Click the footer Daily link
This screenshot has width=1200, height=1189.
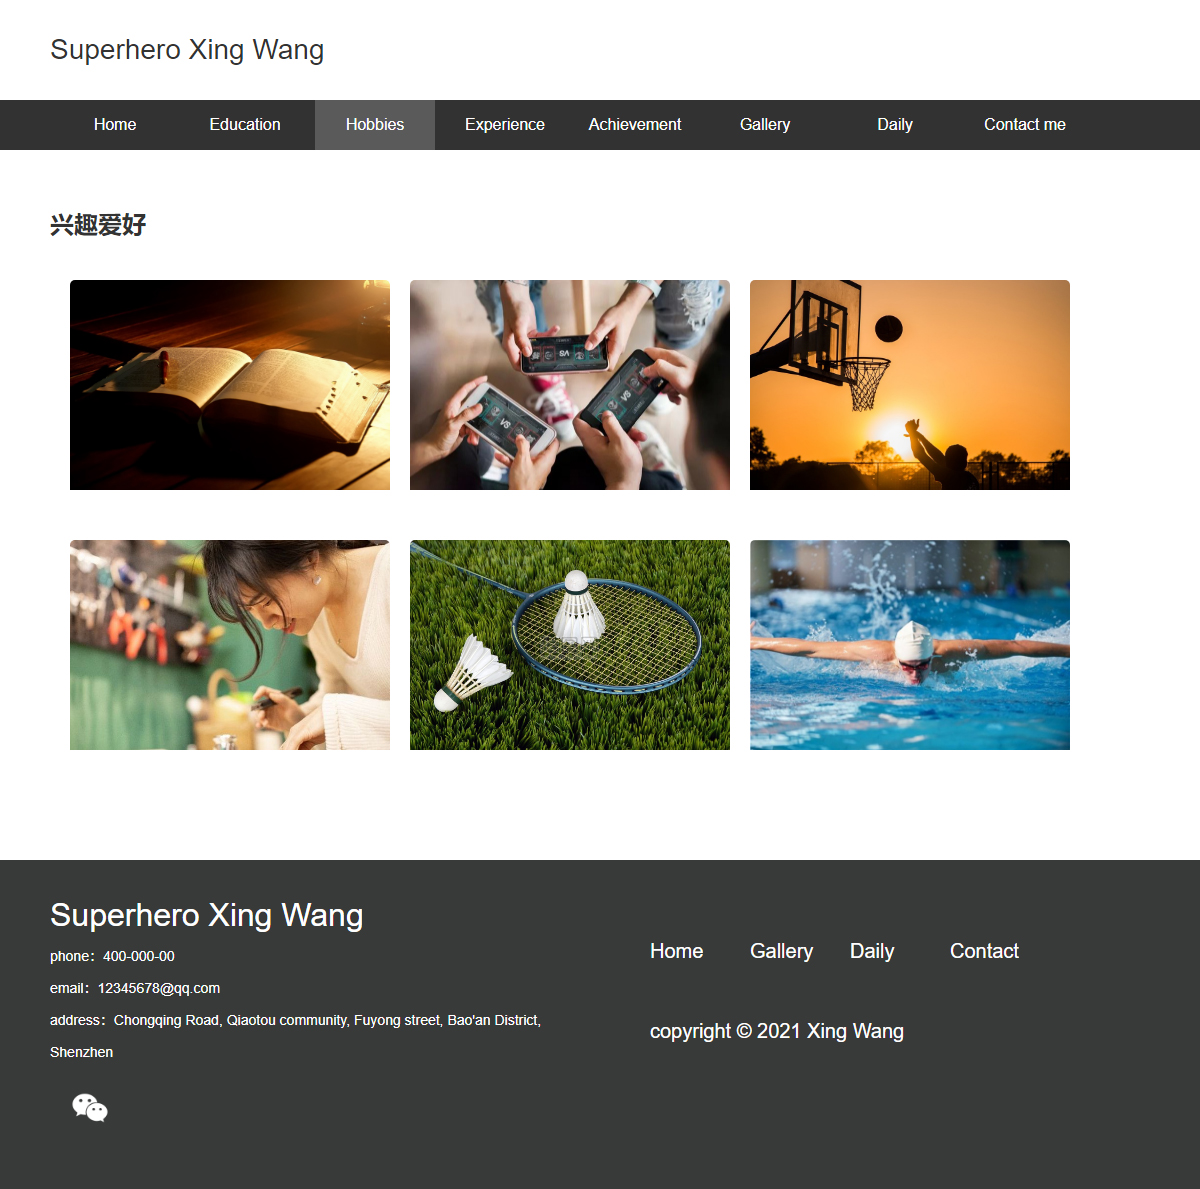pos(872,951)
